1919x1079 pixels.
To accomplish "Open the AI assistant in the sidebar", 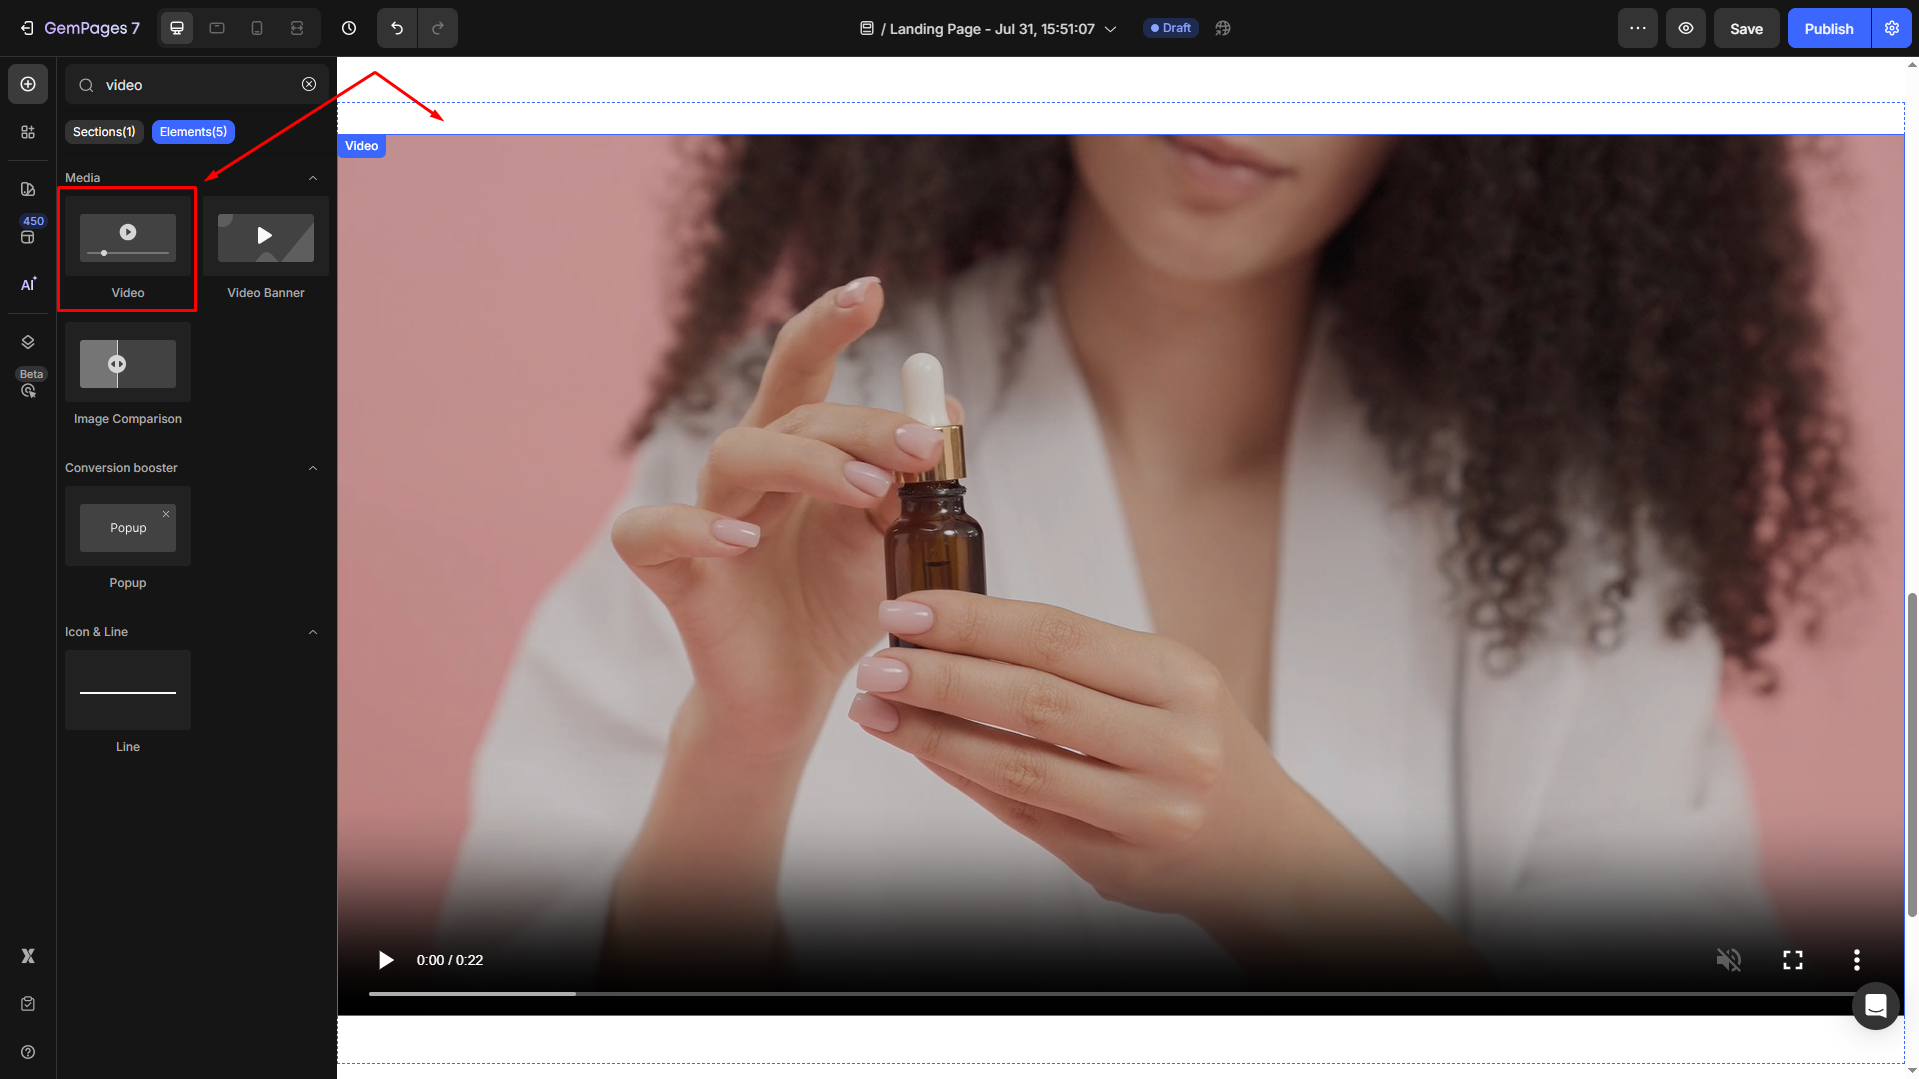I will point(28,285).
